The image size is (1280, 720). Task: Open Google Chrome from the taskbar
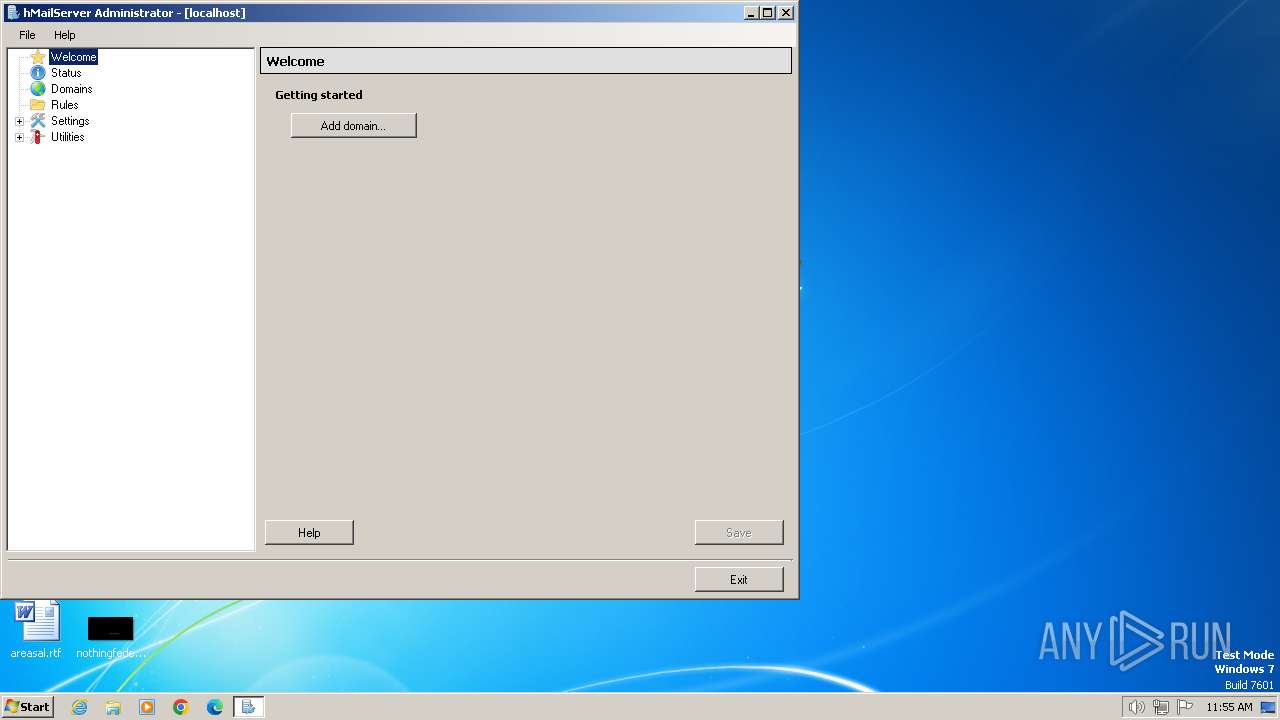coord(181,707)
